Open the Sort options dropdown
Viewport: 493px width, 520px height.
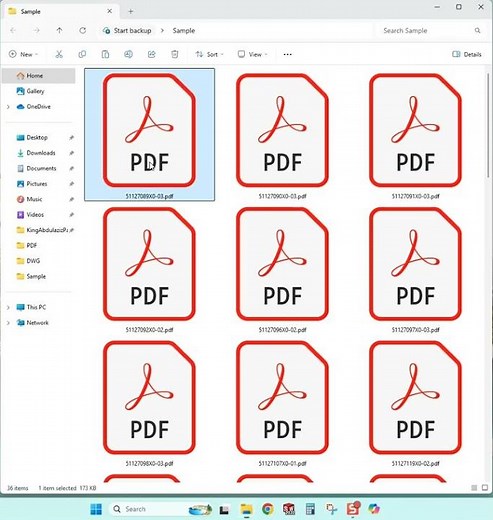(x=209, y=54)
